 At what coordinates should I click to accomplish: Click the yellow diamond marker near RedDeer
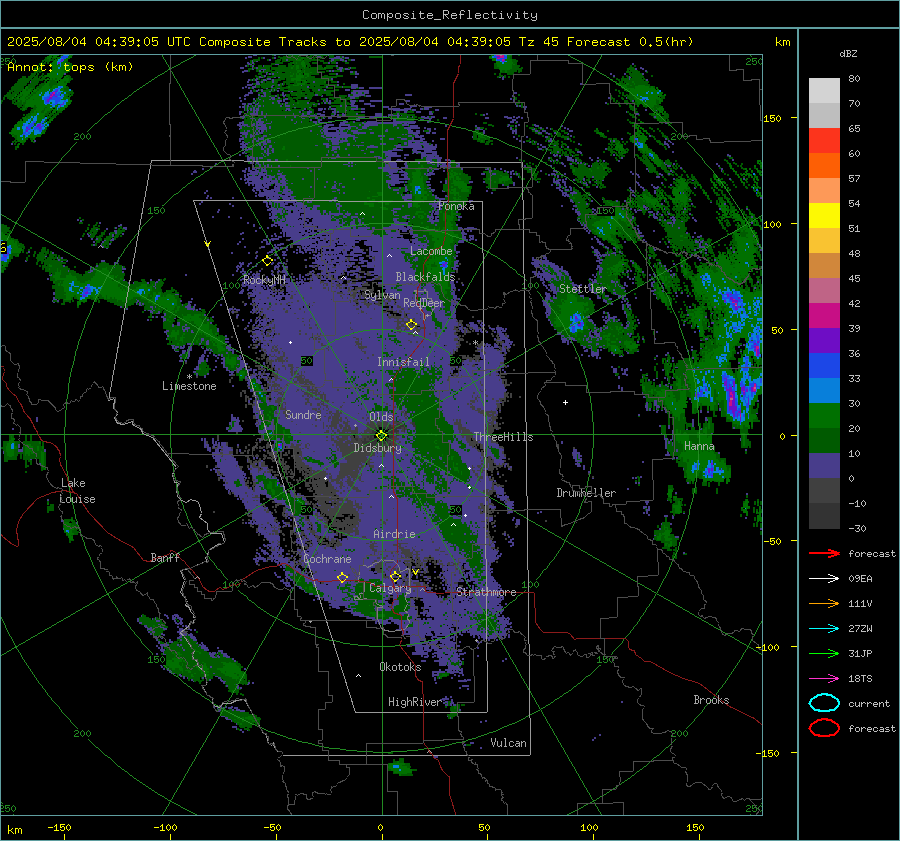(x=411, y=325)
